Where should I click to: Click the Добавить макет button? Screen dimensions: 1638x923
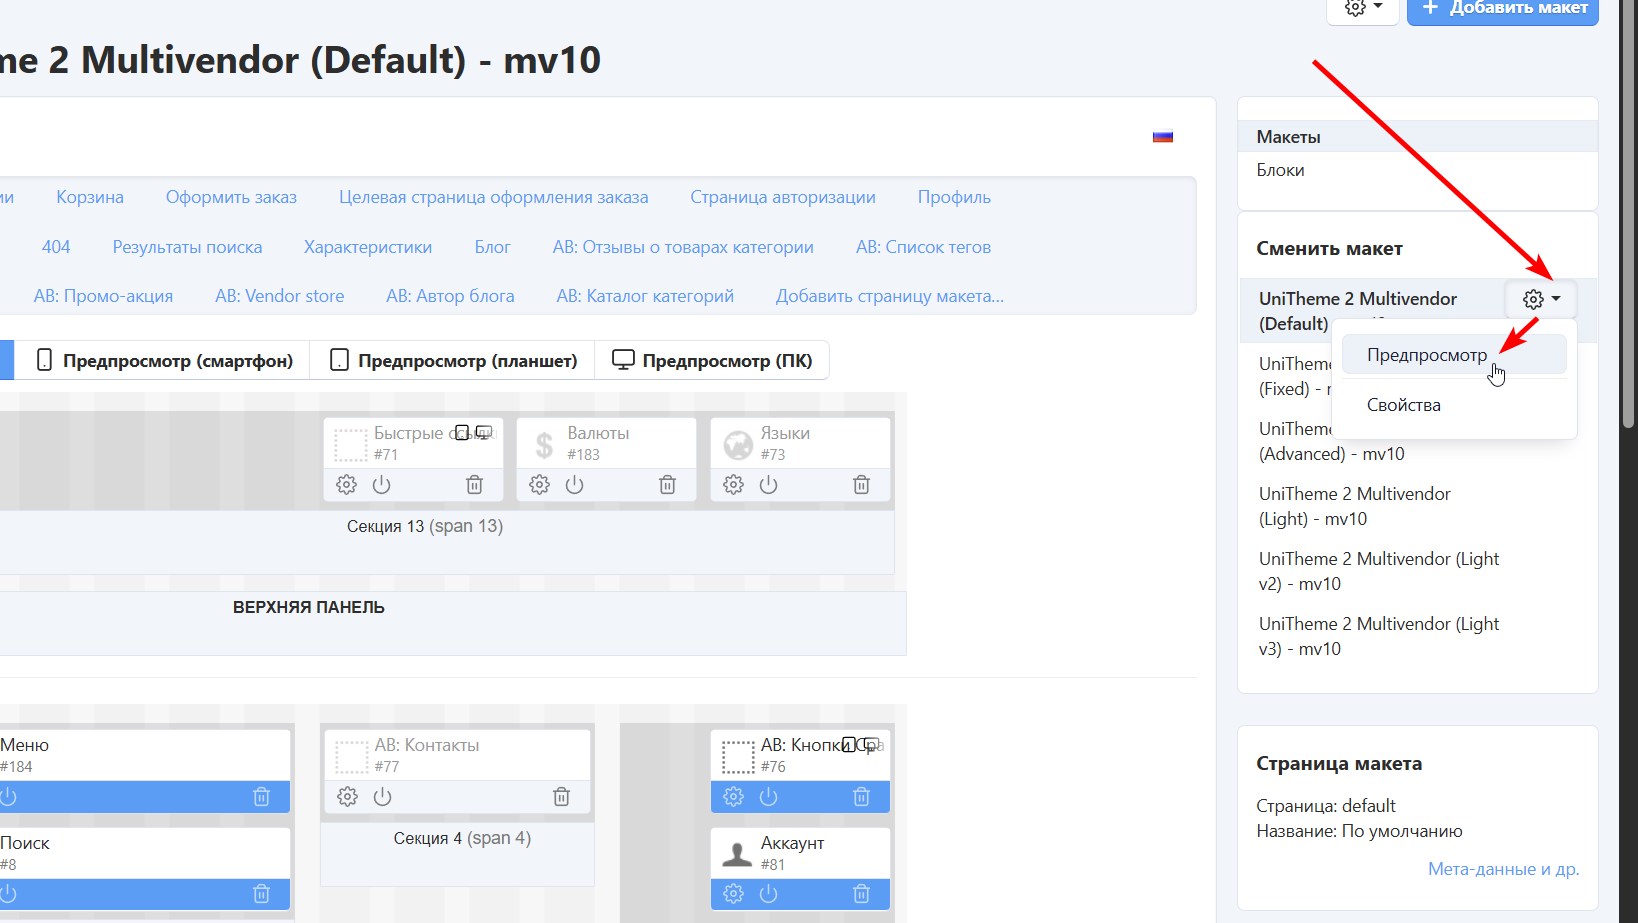tap(1503, 9)
